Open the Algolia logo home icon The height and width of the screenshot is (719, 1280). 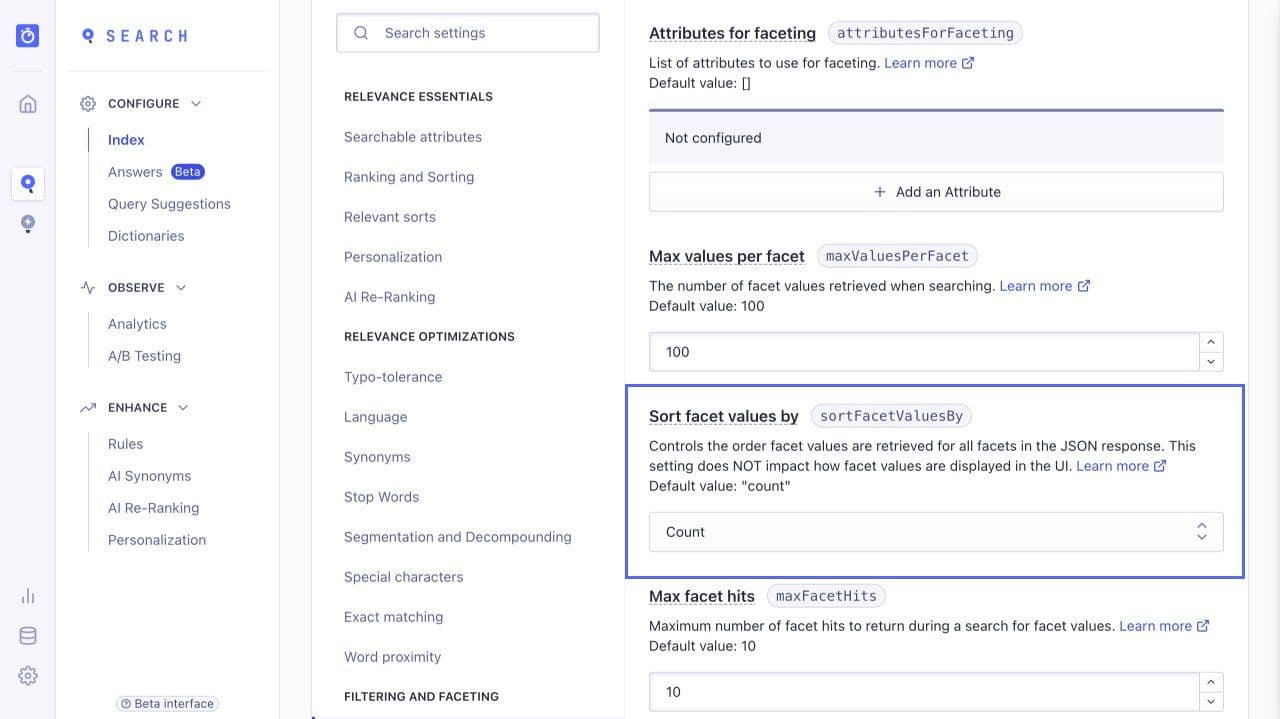click(x=28, y=36)
